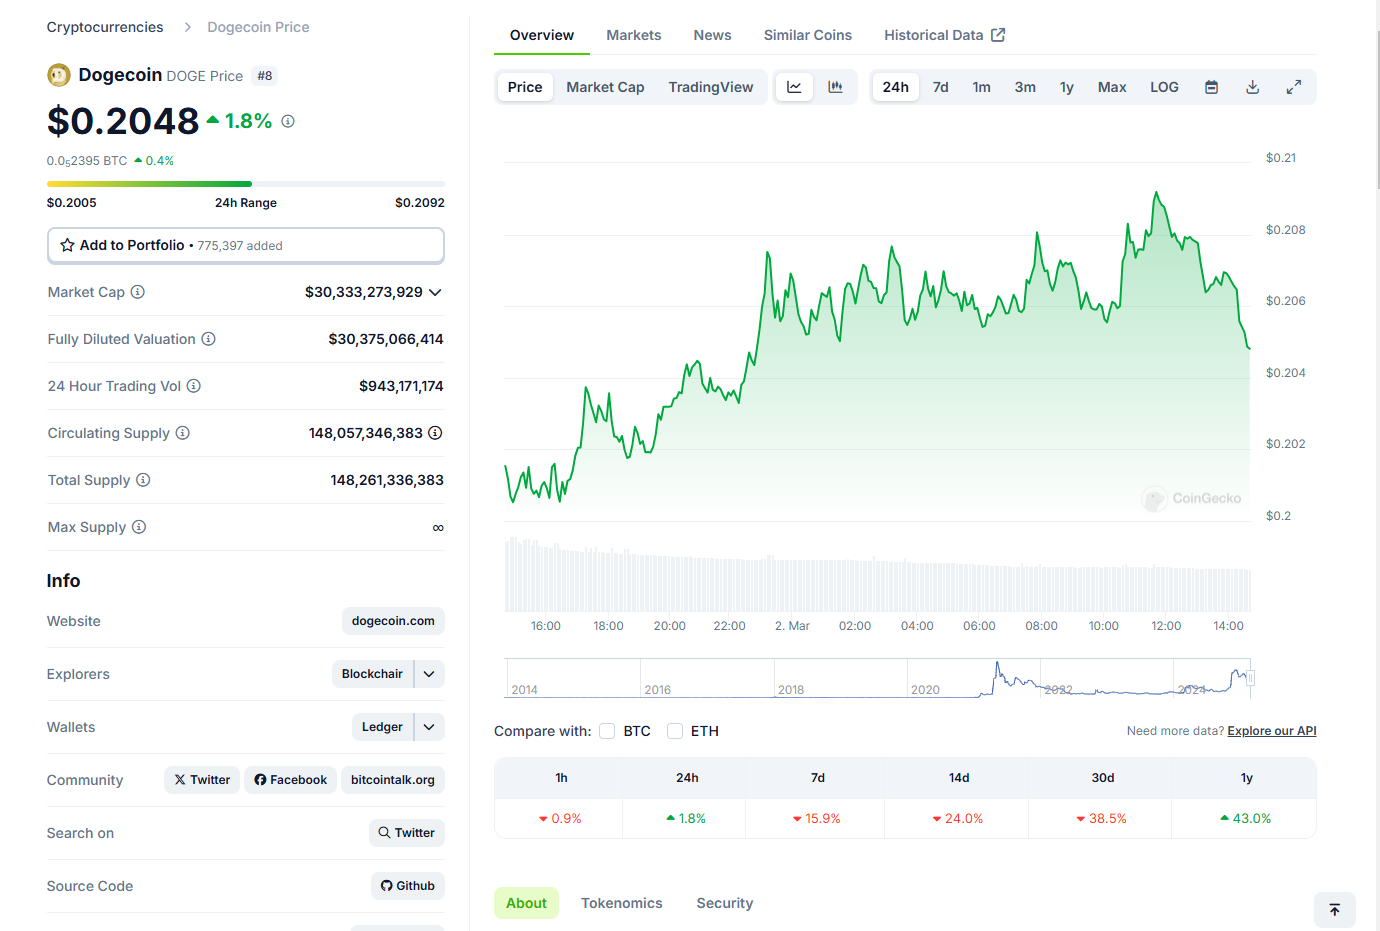Enable BTC comparison checkbox

[607, 731]
